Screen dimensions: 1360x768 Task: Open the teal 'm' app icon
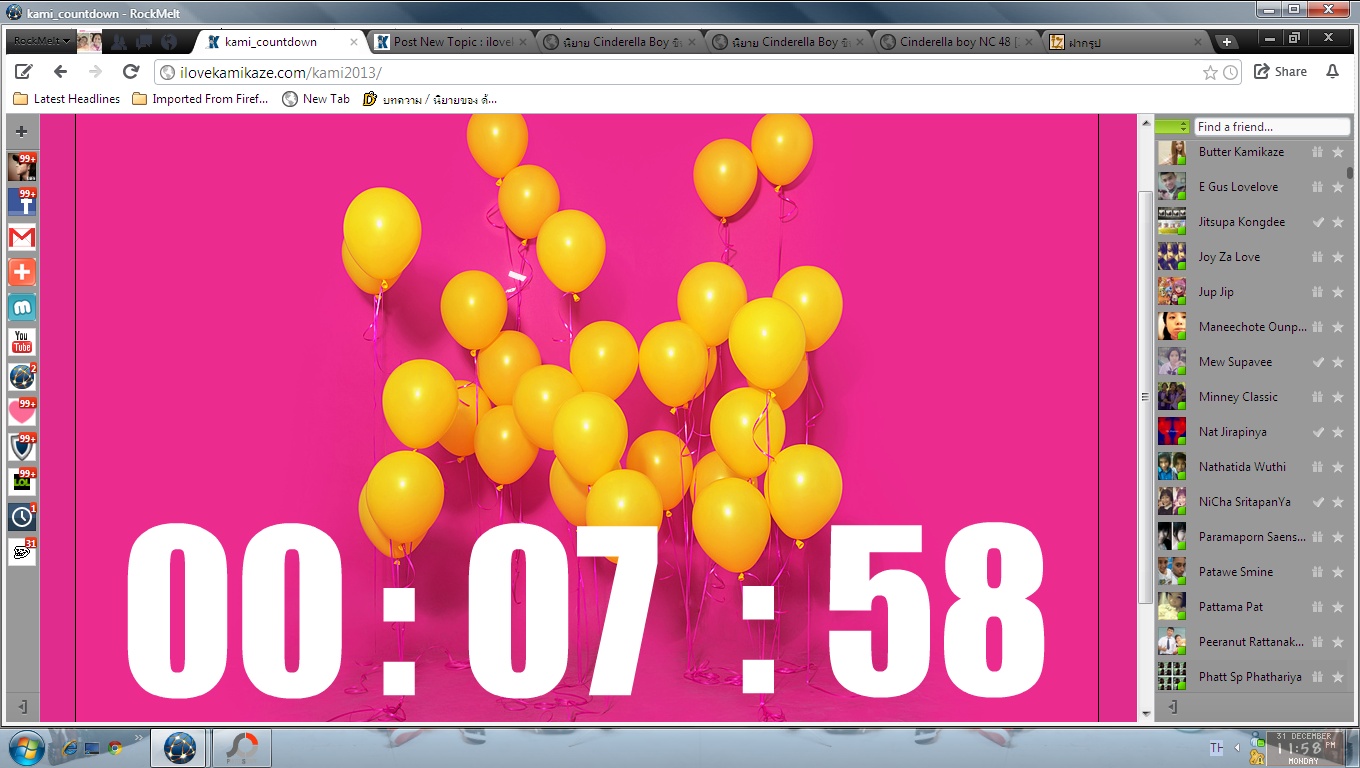[22, 307]
